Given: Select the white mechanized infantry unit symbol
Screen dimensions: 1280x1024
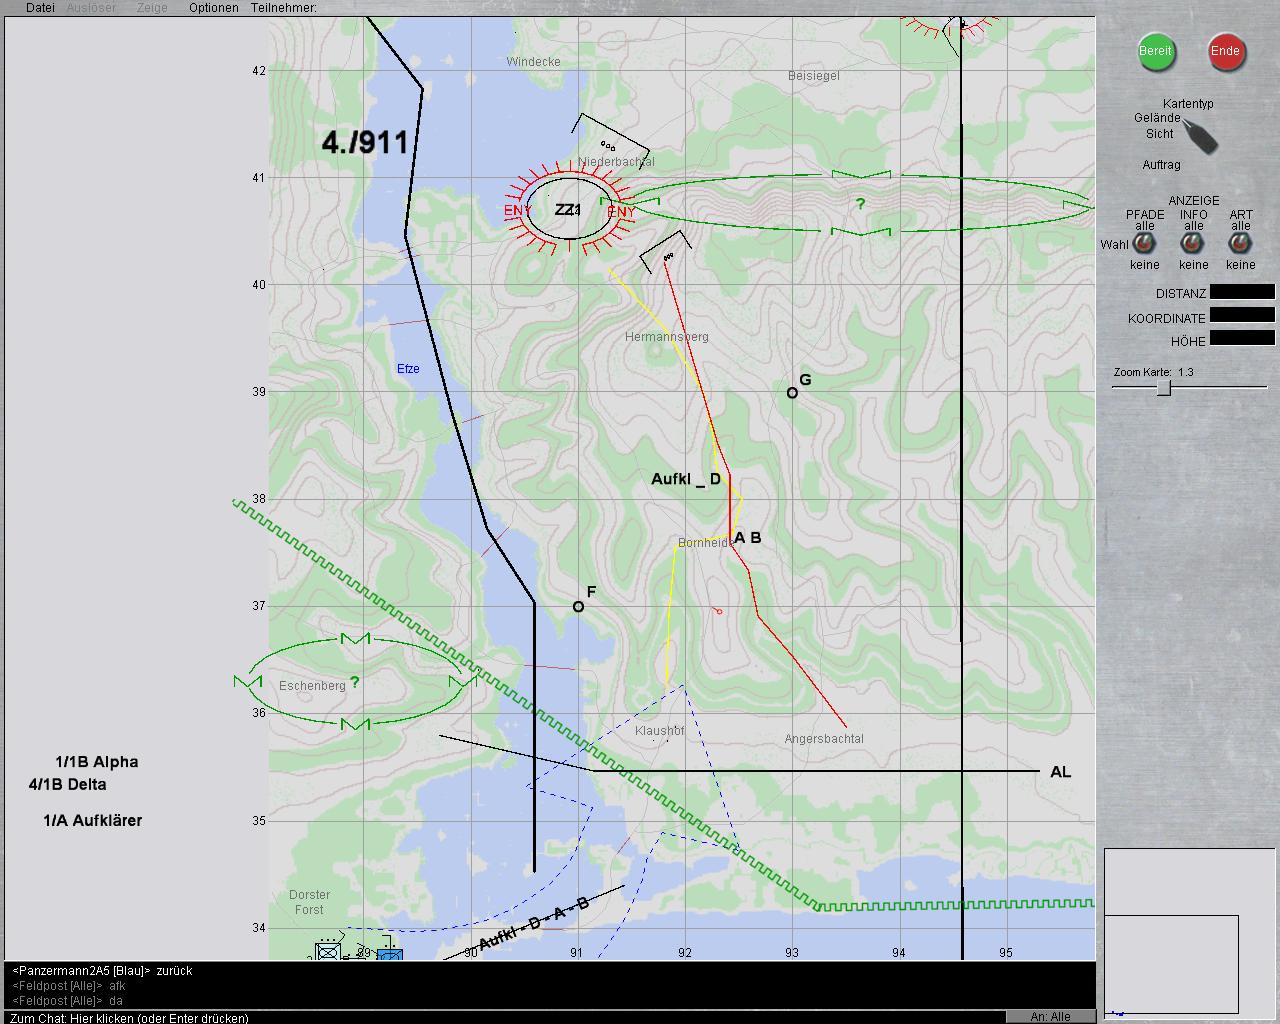Looking at the screenshot, I should pos(328,951).
